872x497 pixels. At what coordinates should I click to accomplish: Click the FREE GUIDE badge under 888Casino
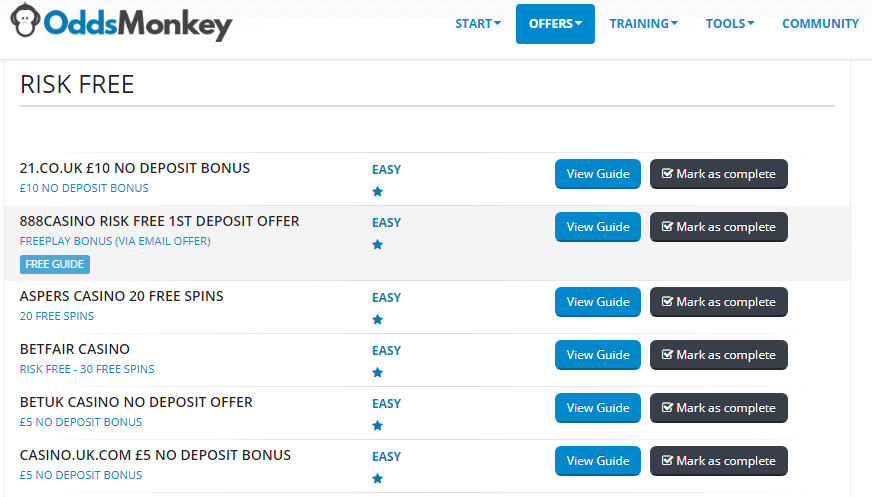54,264
